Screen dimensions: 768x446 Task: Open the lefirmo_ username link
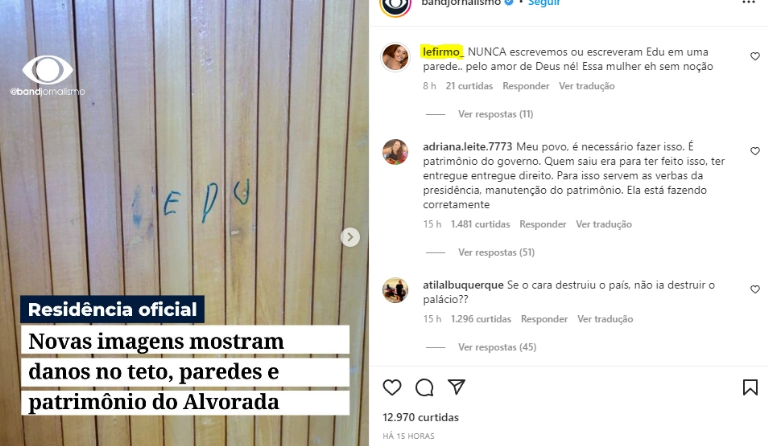pos(443,52)
